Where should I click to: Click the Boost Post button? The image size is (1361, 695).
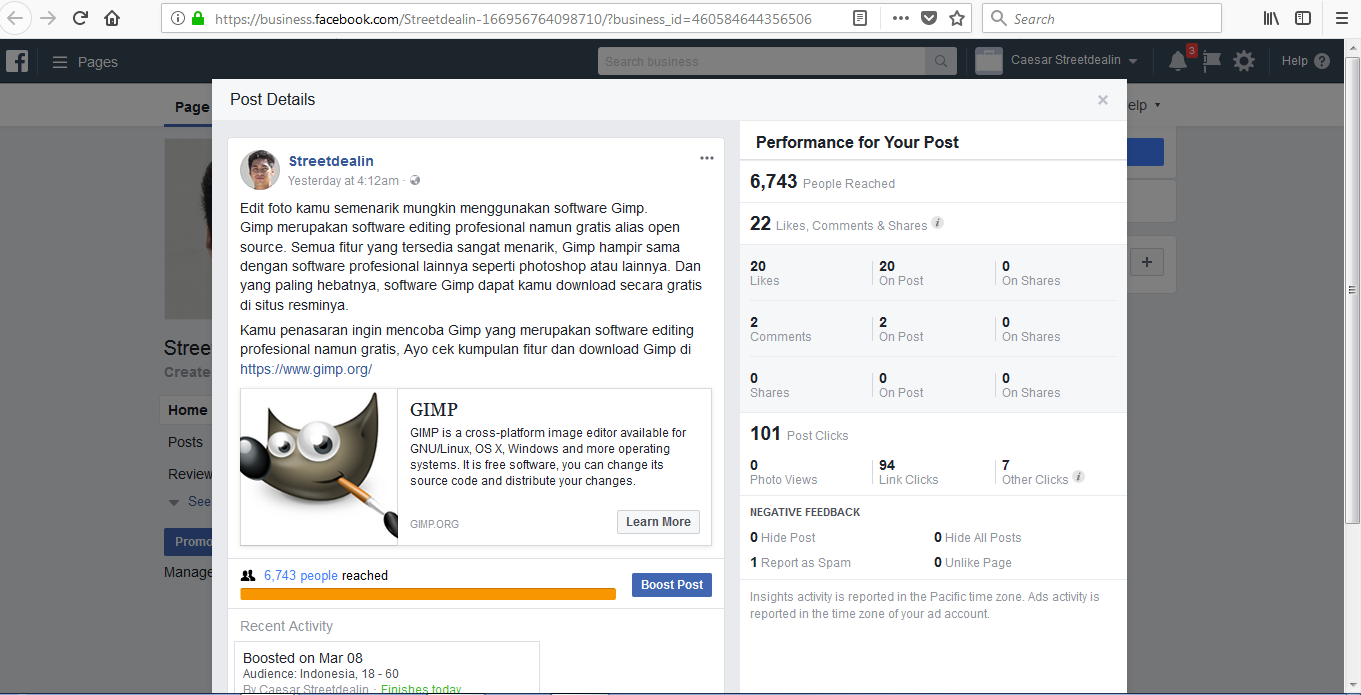672,585
